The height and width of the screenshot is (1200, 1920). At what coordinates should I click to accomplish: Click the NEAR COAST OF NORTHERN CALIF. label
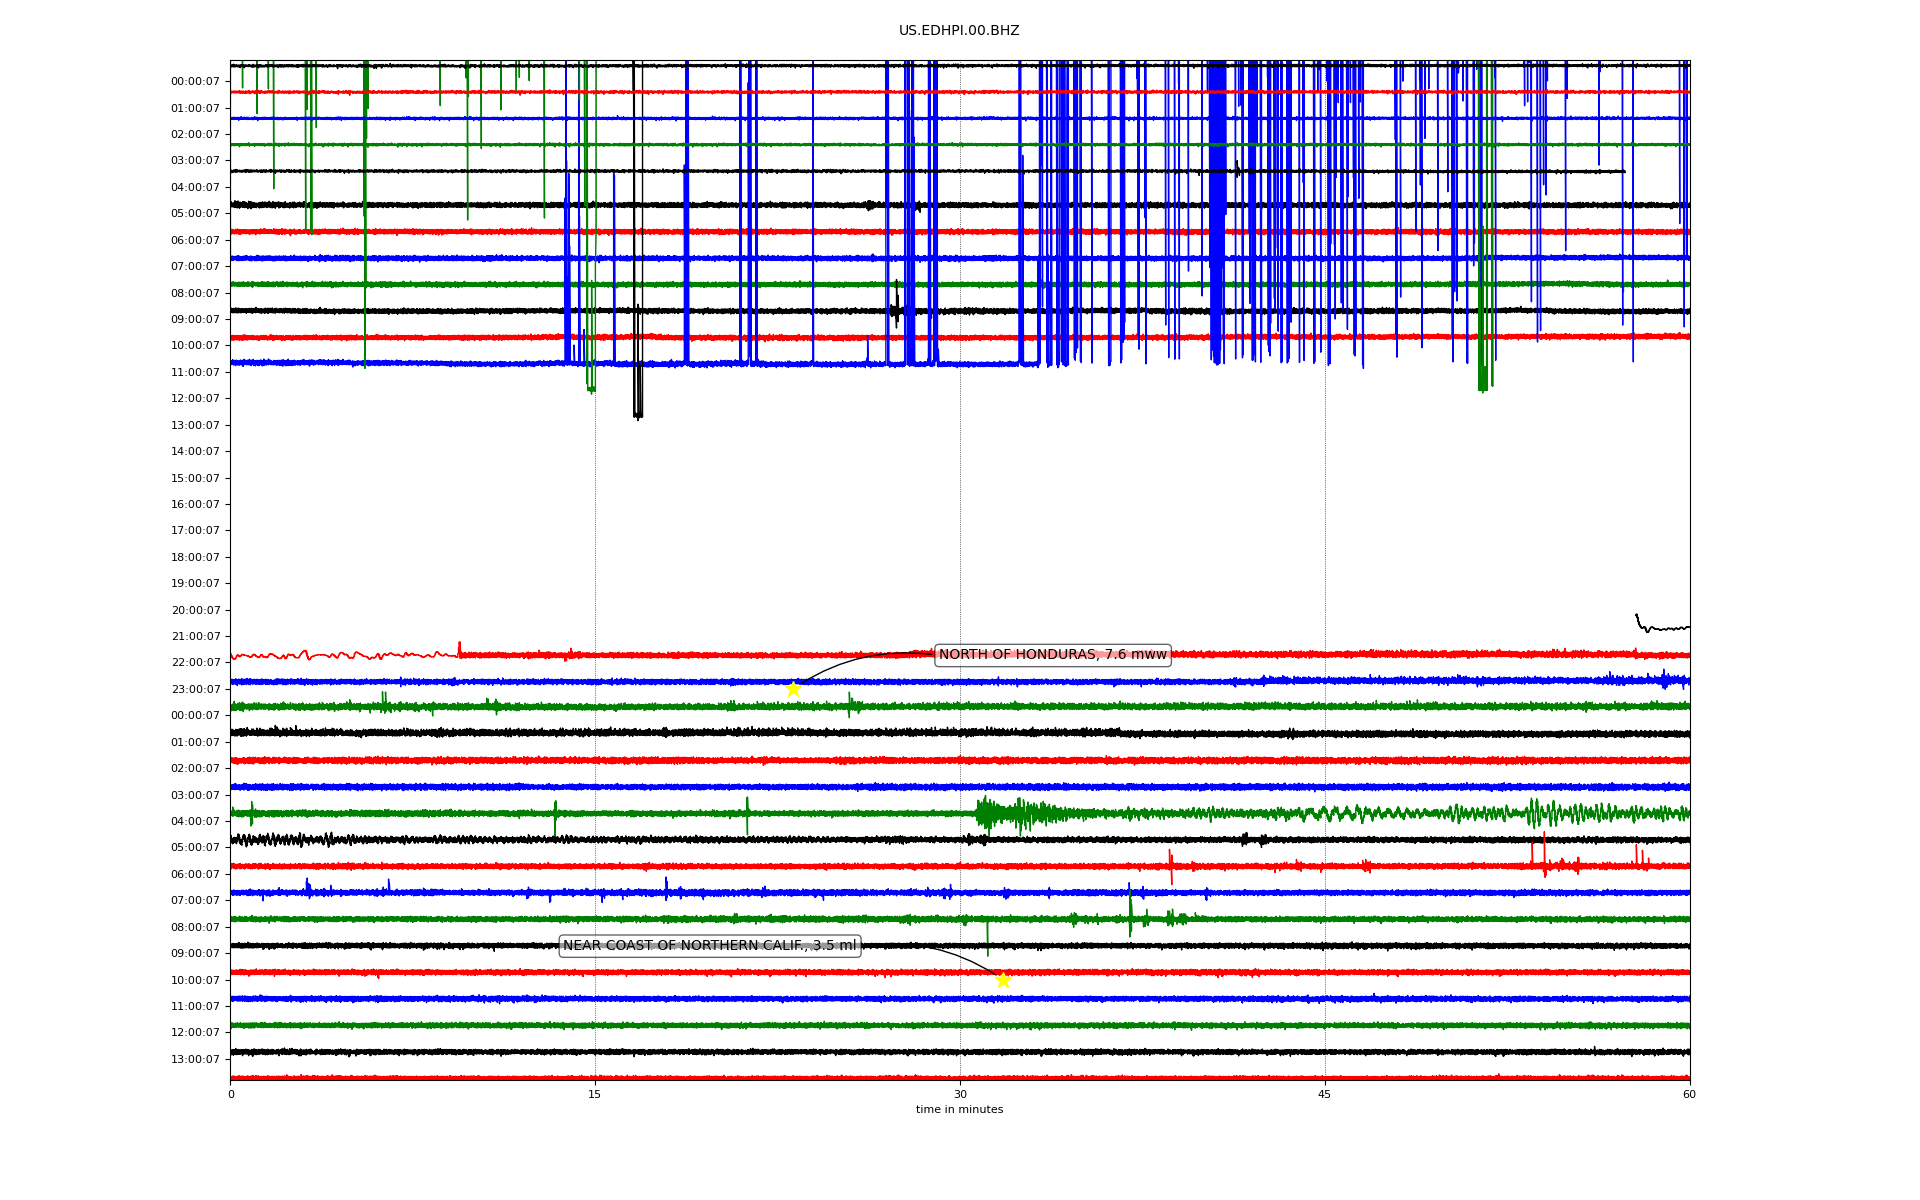(709, 946)
